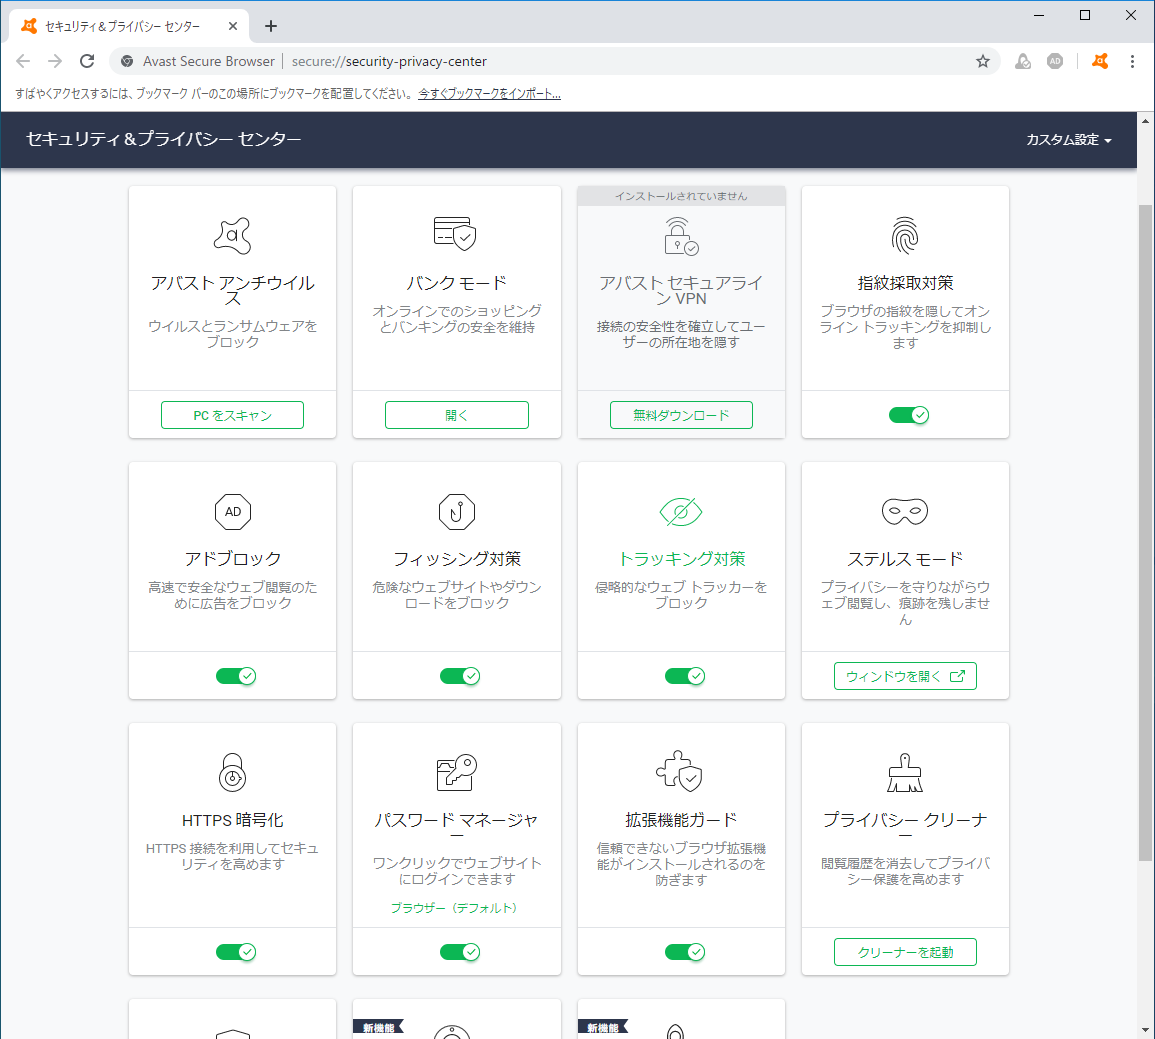Click the scrollbar down arrow
Screen dimensions: 1155x1039
click(x=1145, y=1030)
